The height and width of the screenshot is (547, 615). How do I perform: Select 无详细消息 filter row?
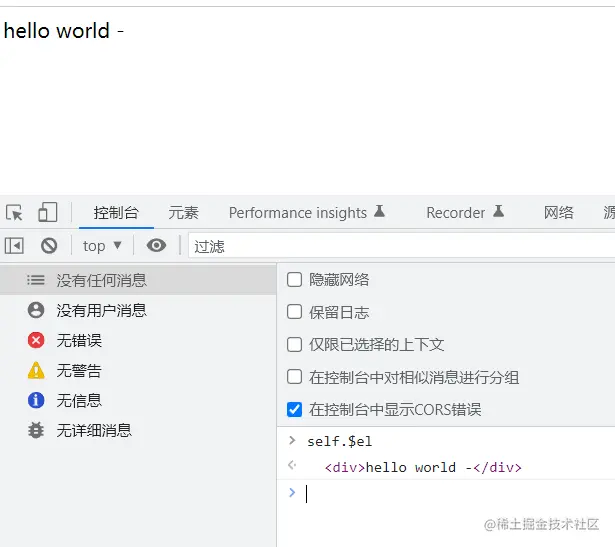click(138, 430)
